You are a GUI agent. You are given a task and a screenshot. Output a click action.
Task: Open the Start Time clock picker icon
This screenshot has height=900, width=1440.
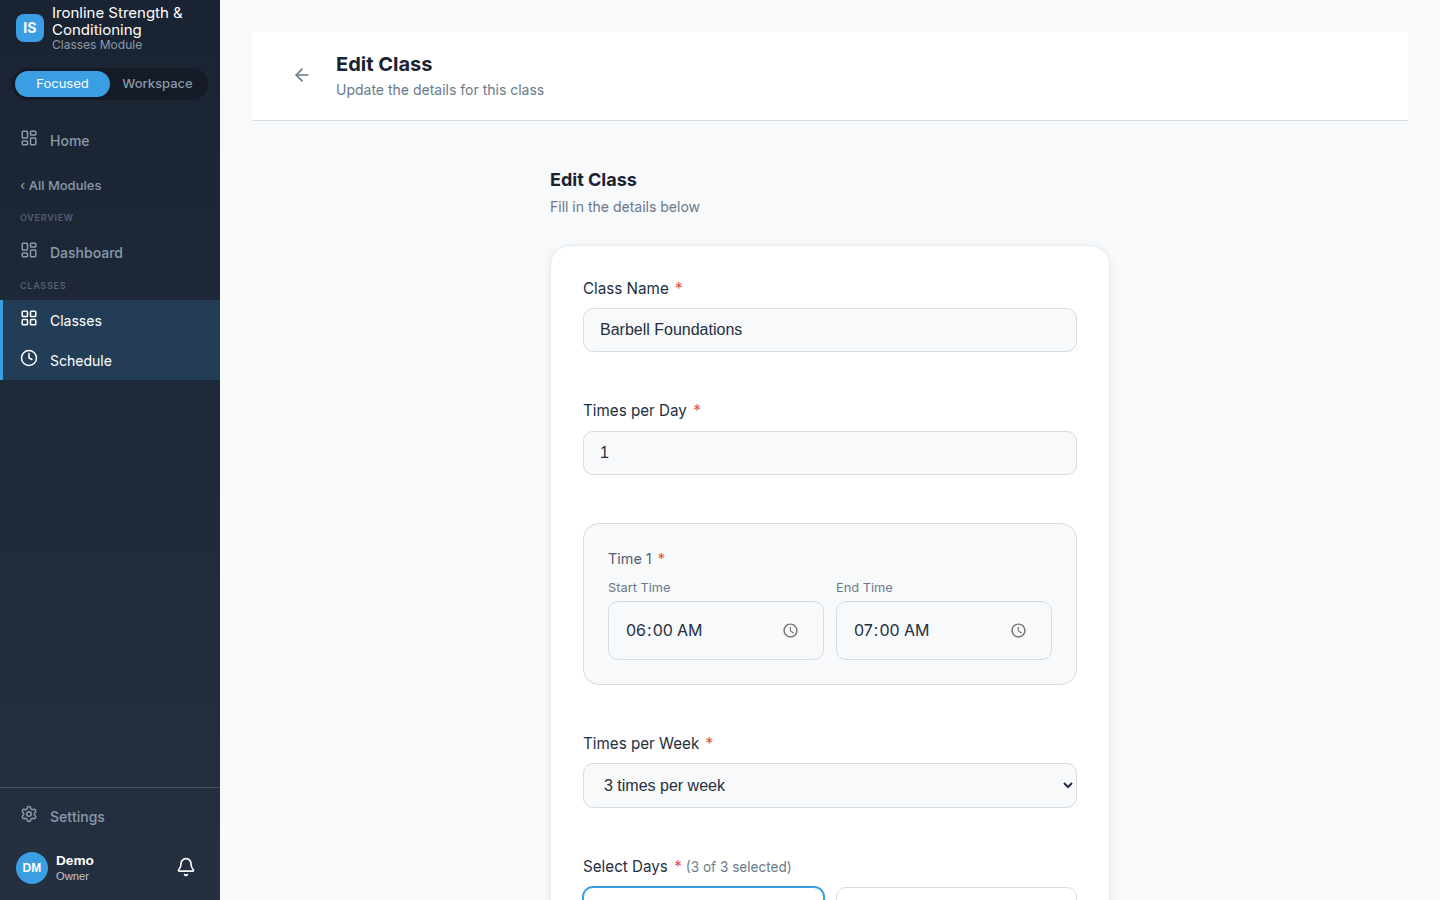[790, 631]
